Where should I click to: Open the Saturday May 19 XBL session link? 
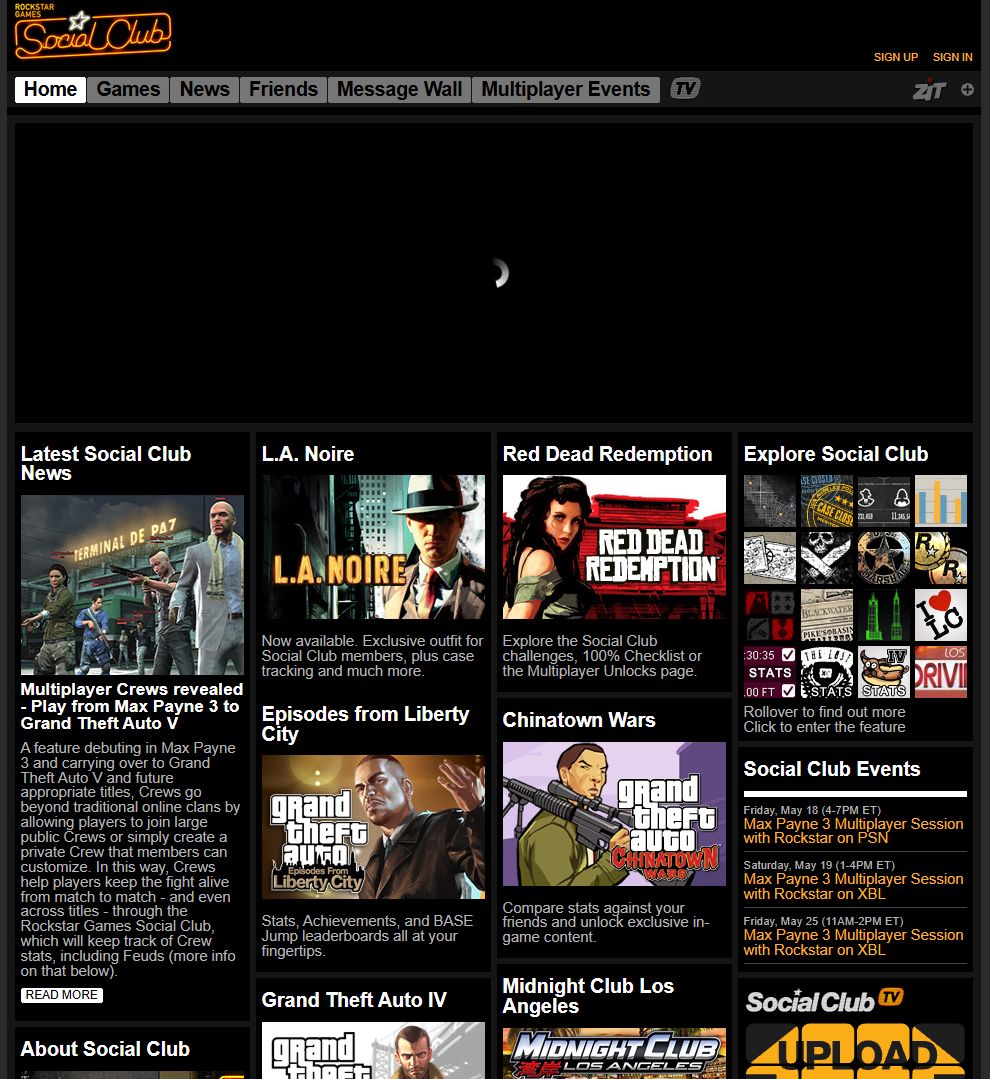pos(853,886)
